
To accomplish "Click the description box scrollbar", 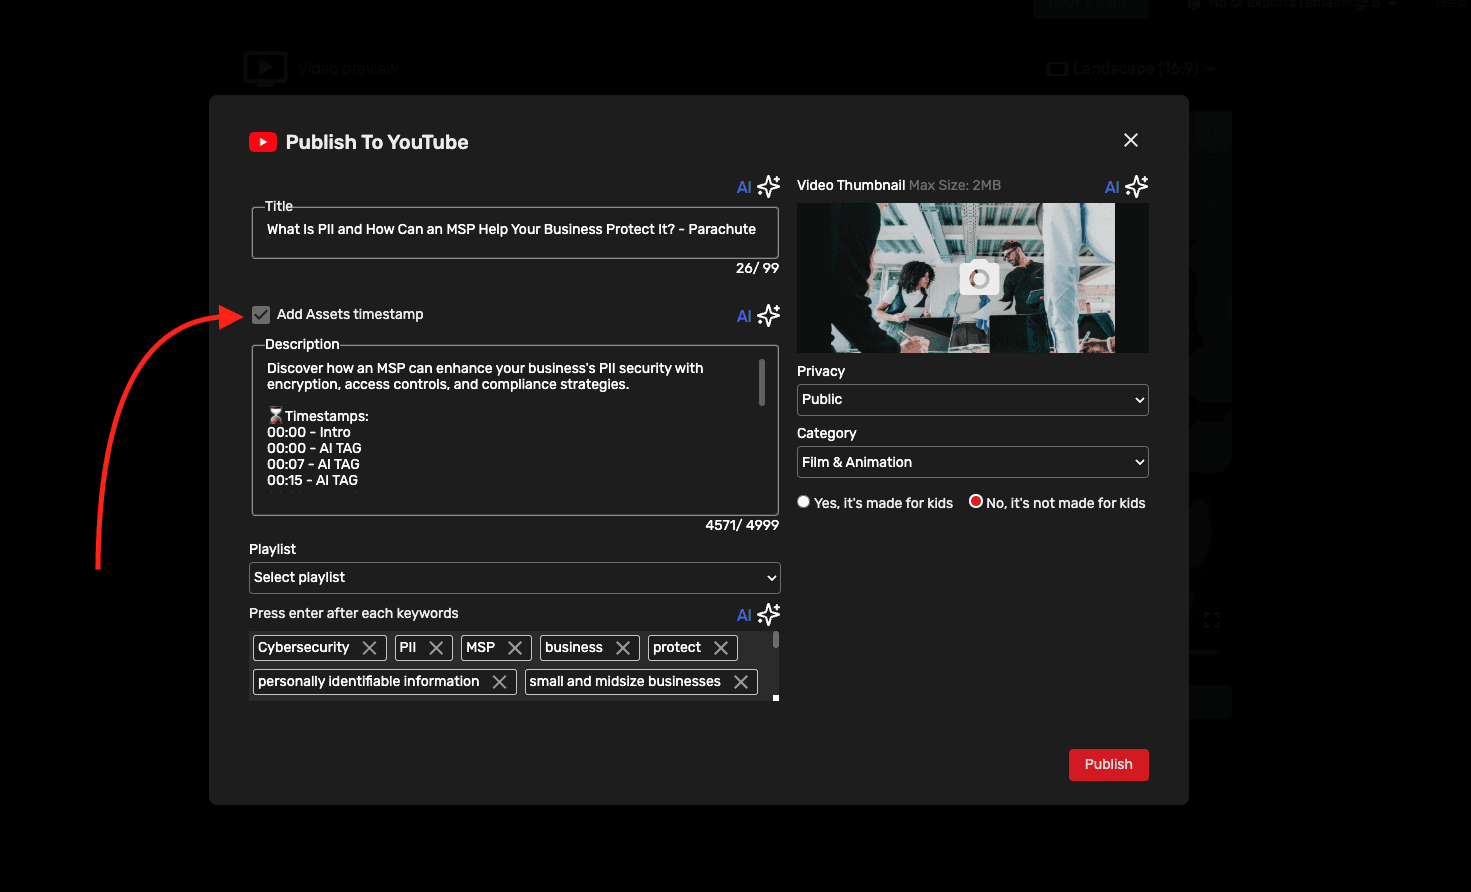I will [x=762, y=383].
